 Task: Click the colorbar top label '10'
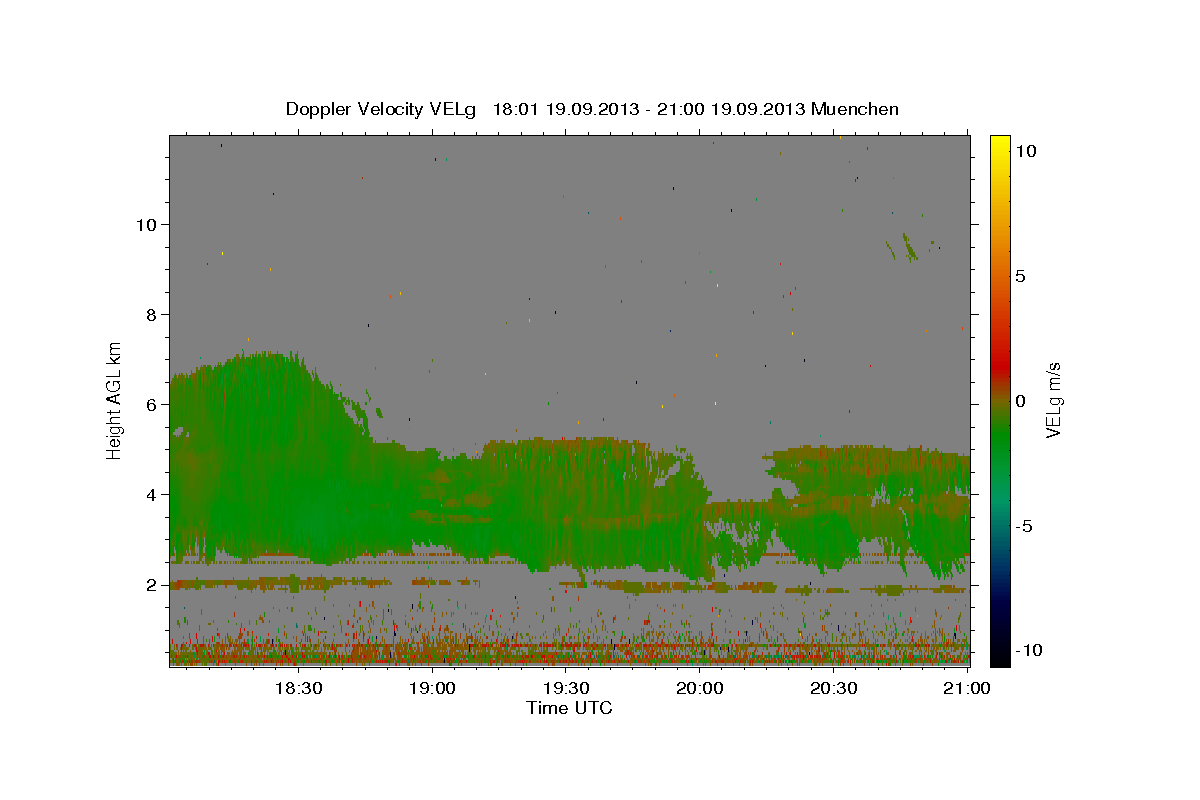coord(1025,150)
